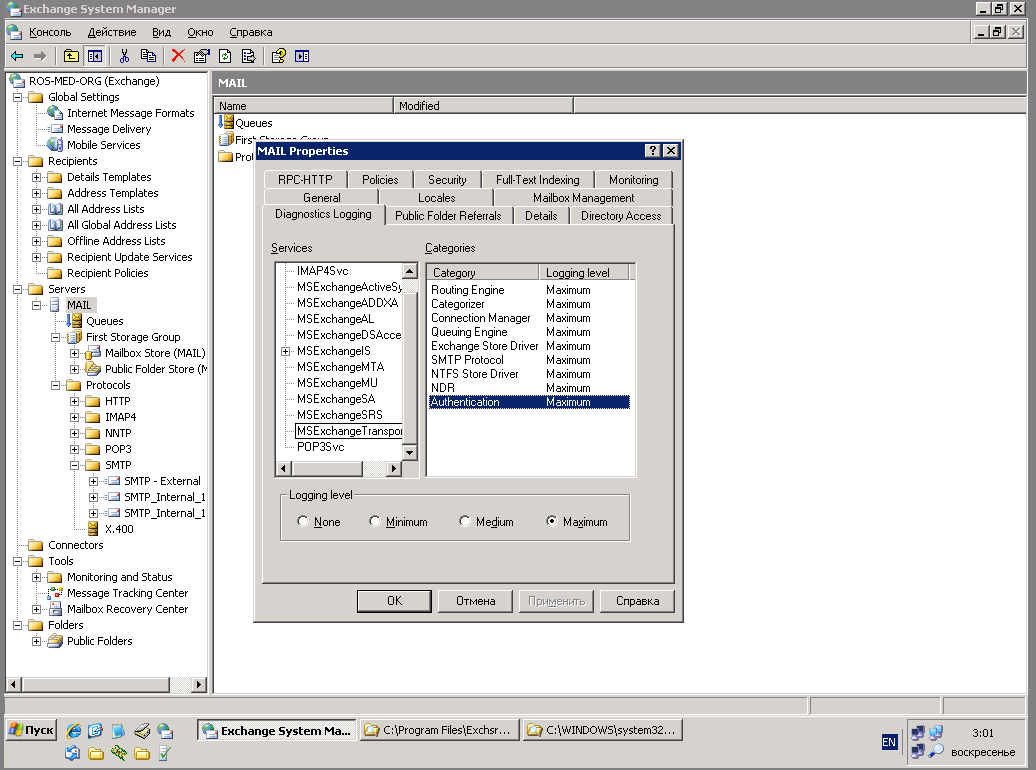Select the NDR category row

coord(529,387)
